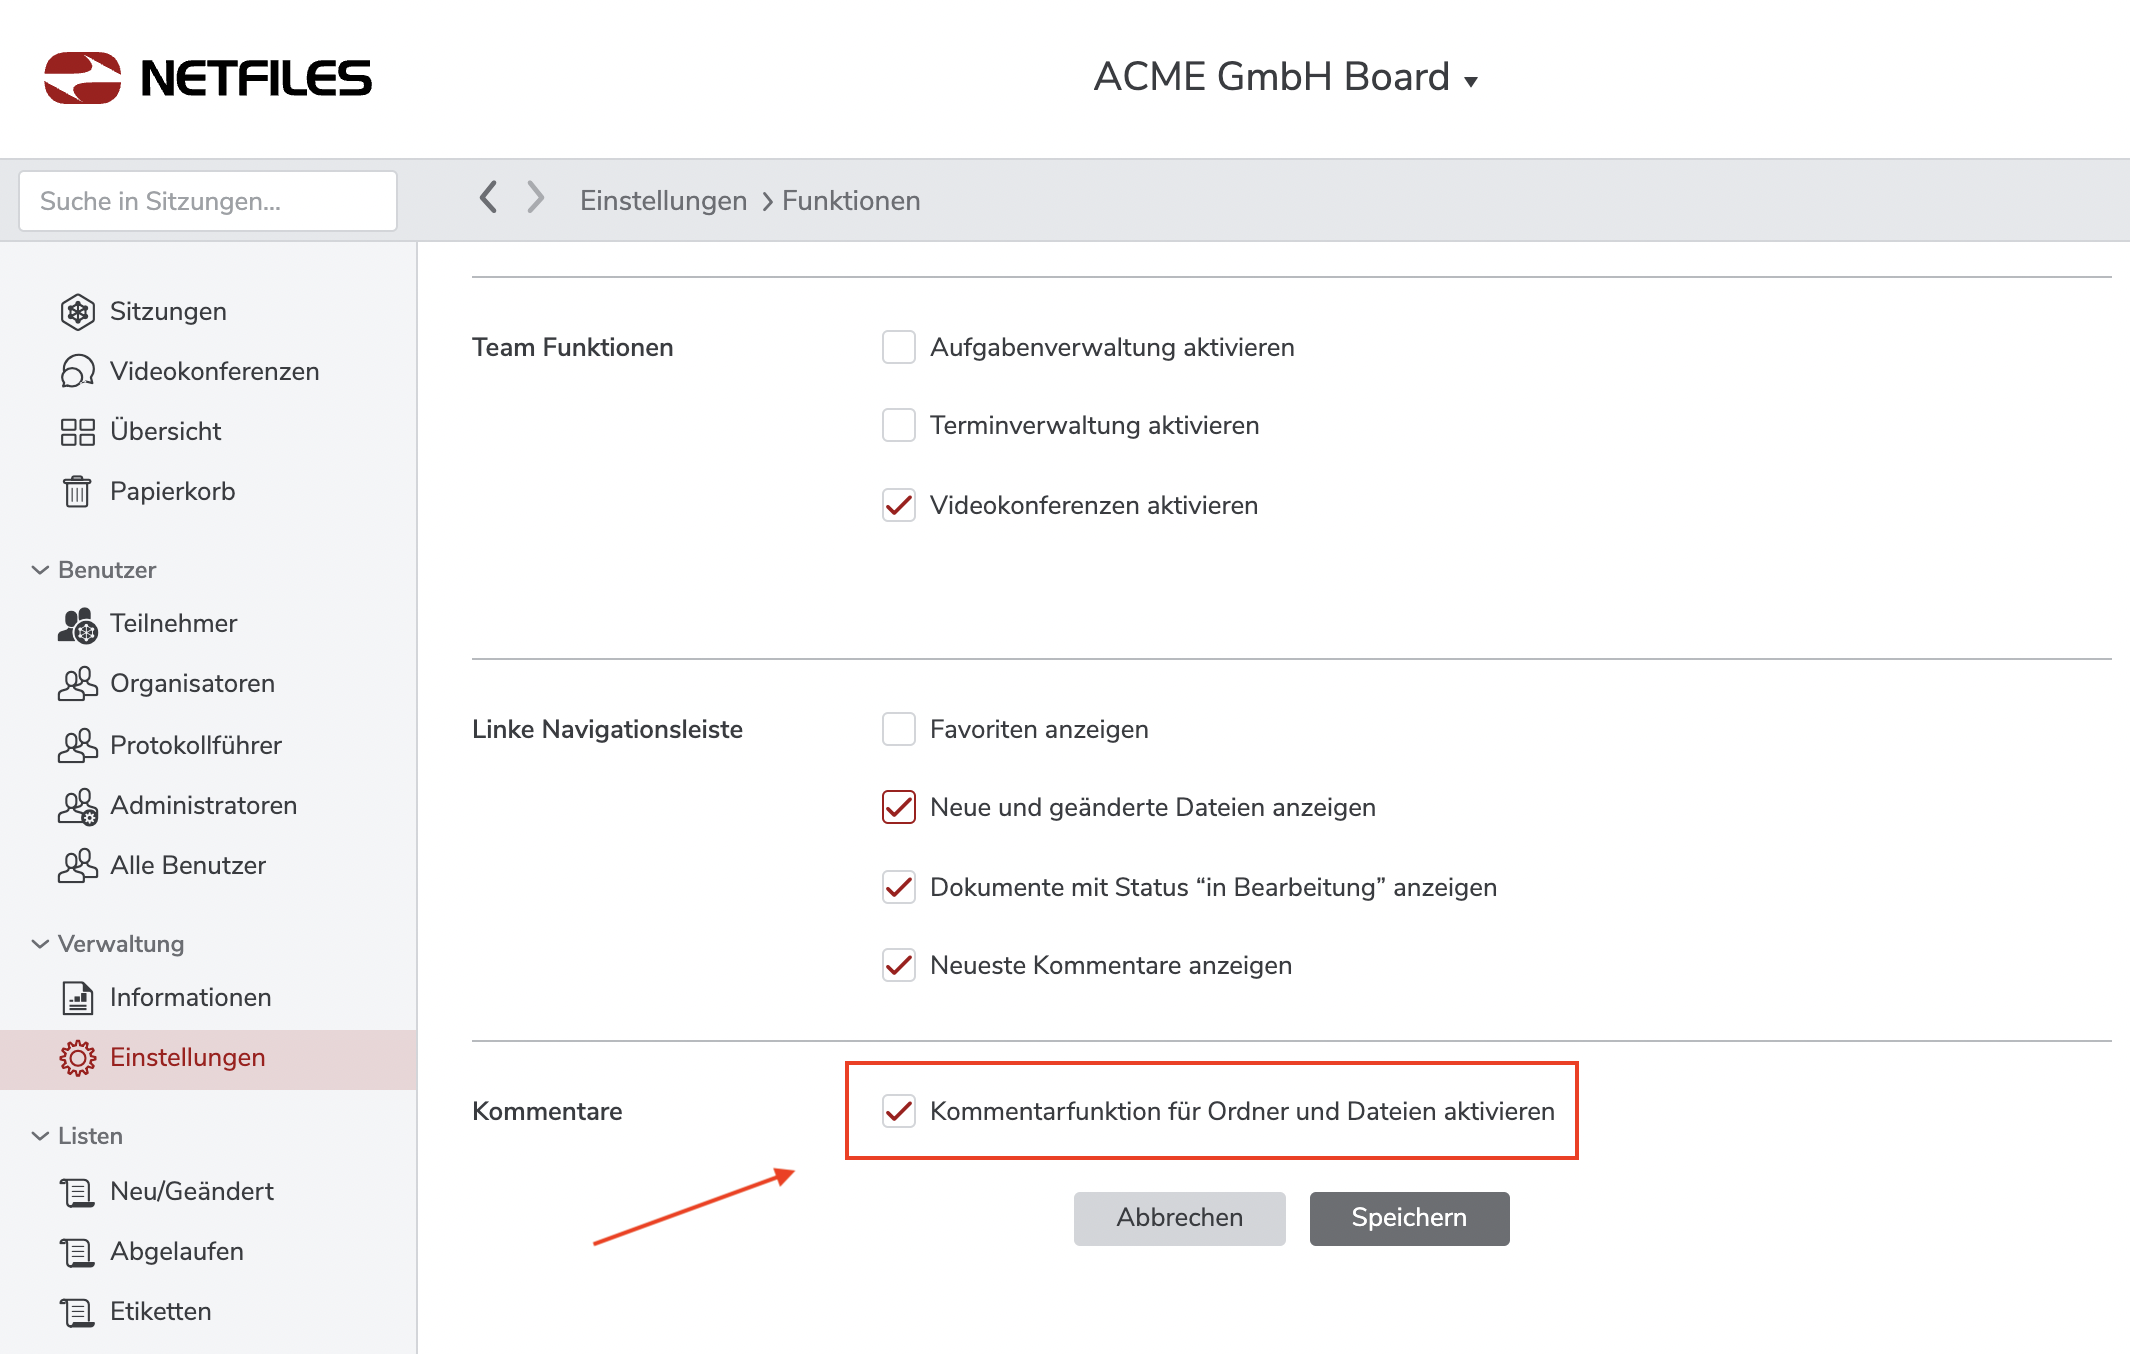
Task: Click the Übersicht grid icon
Action: [77, 432]
